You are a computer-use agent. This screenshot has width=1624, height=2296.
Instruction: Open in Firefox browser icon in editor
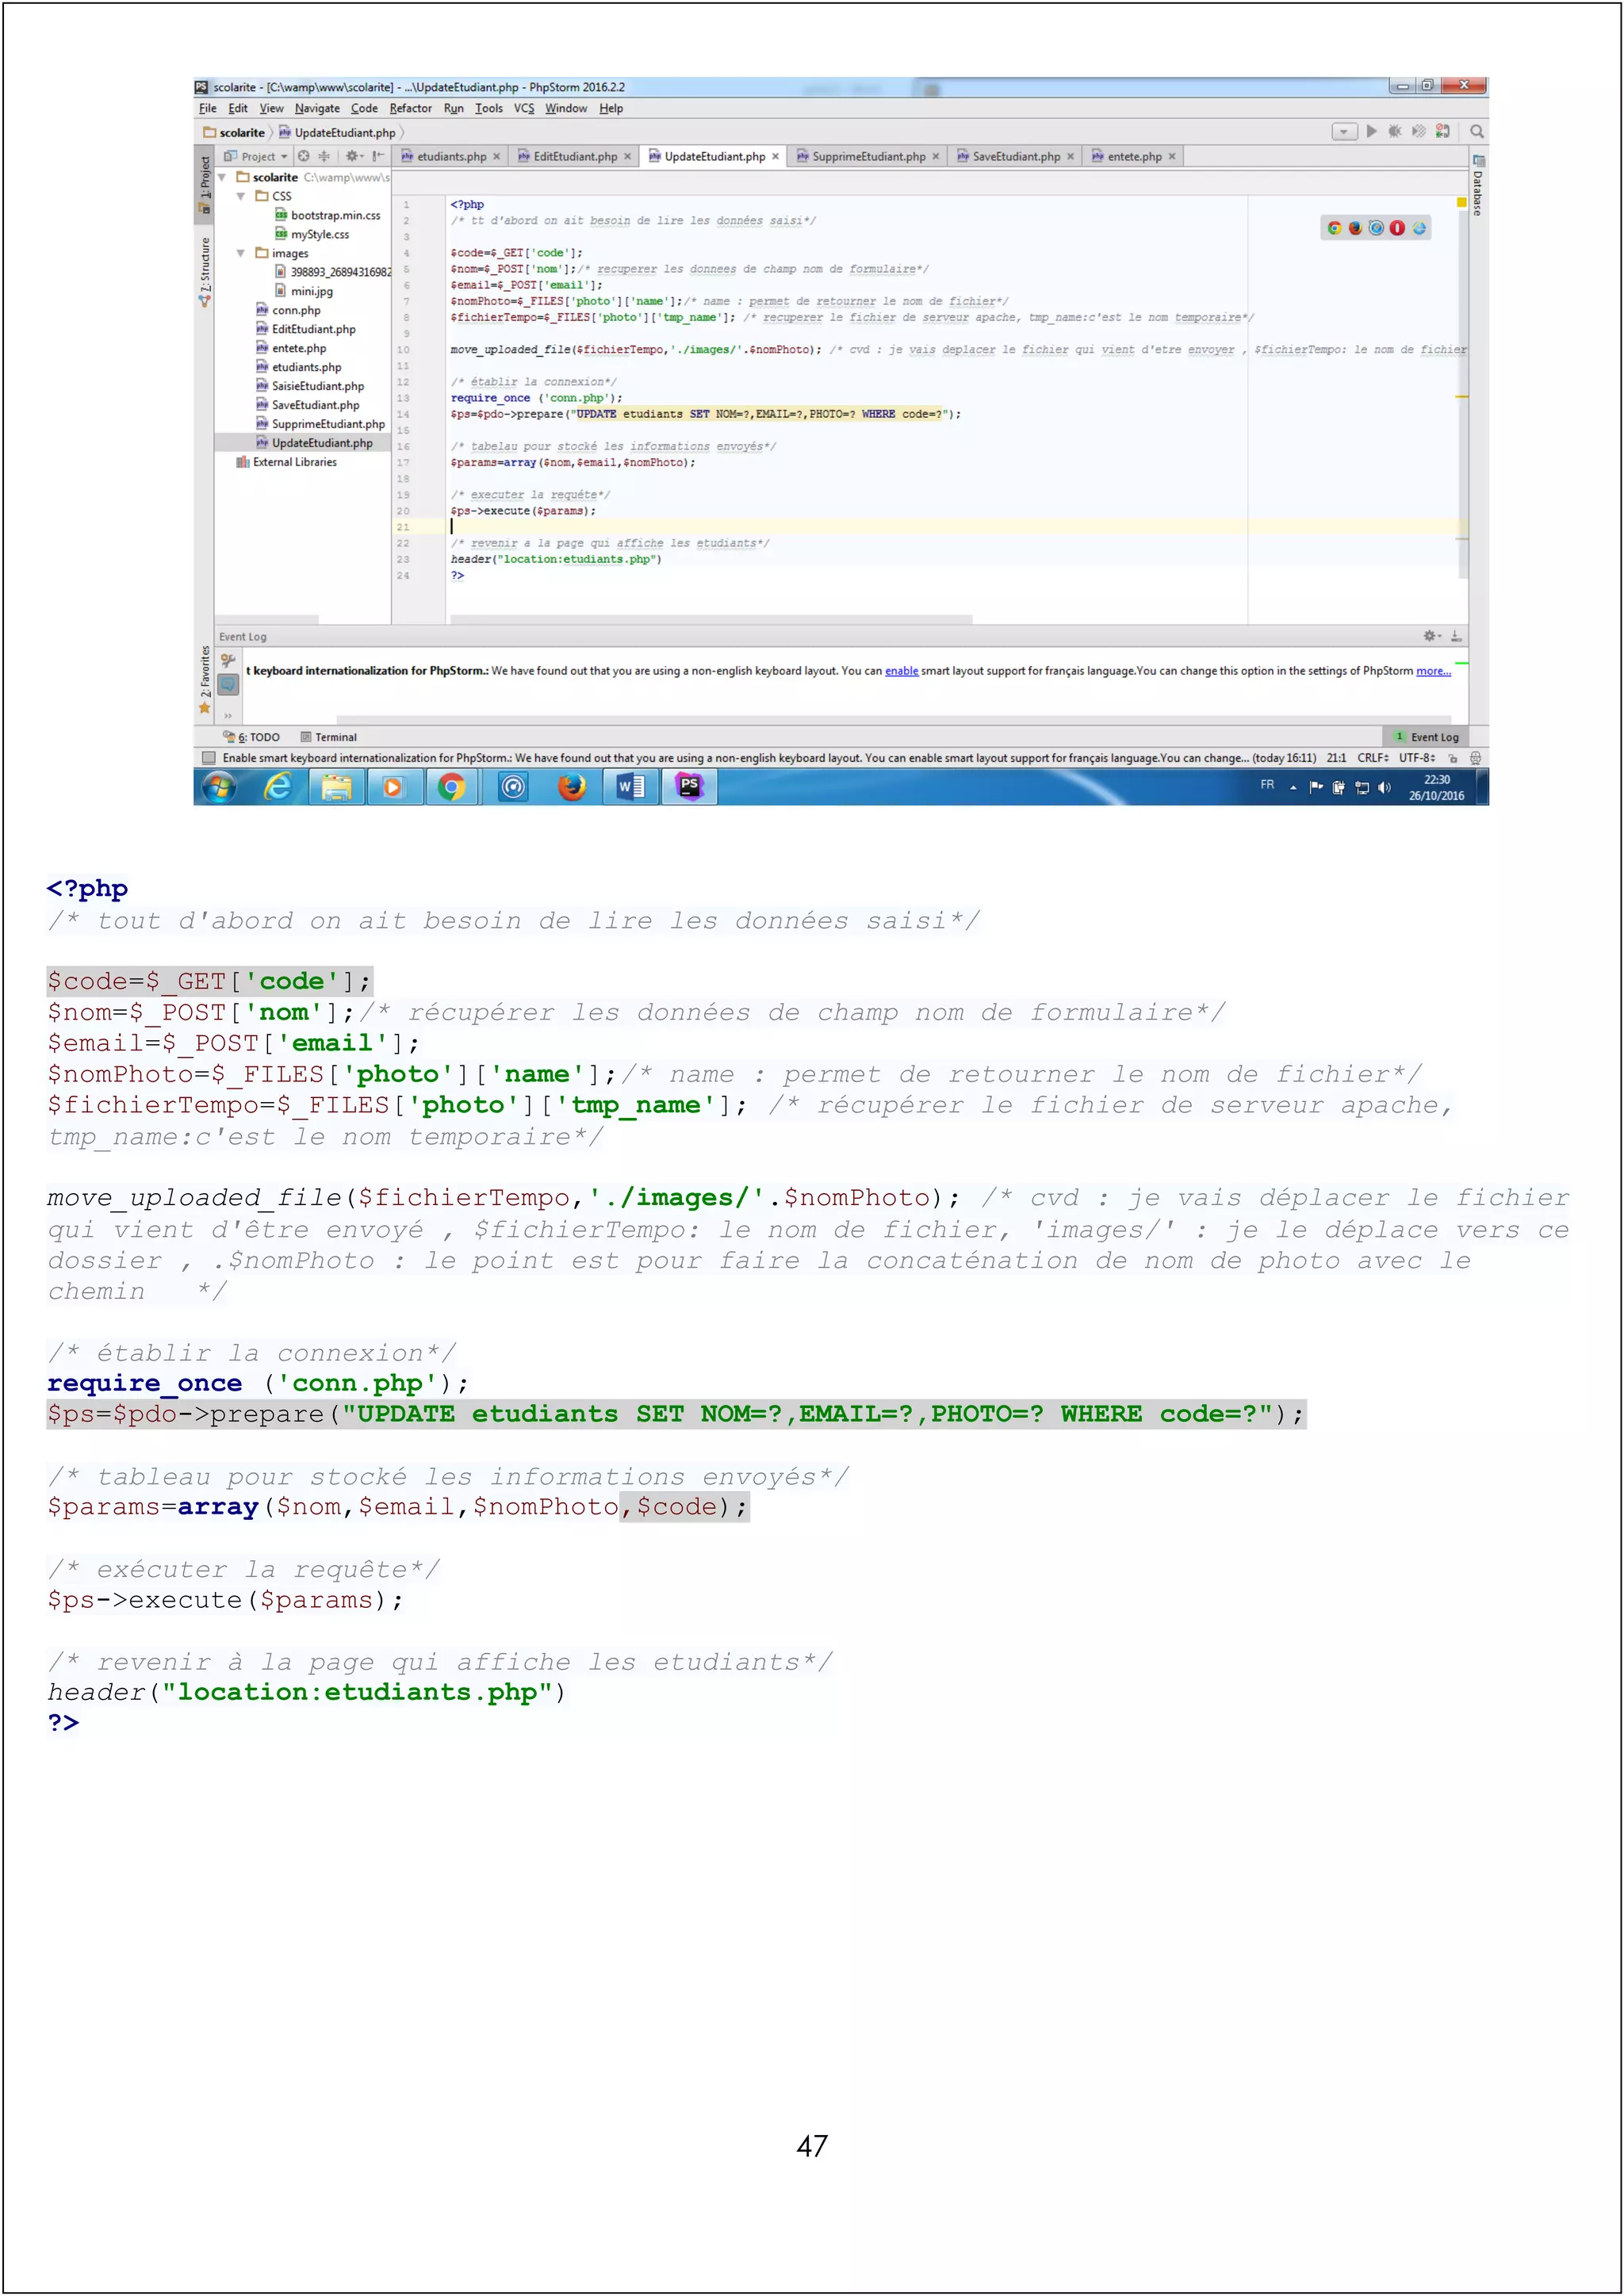click(x=1355, y=228)
